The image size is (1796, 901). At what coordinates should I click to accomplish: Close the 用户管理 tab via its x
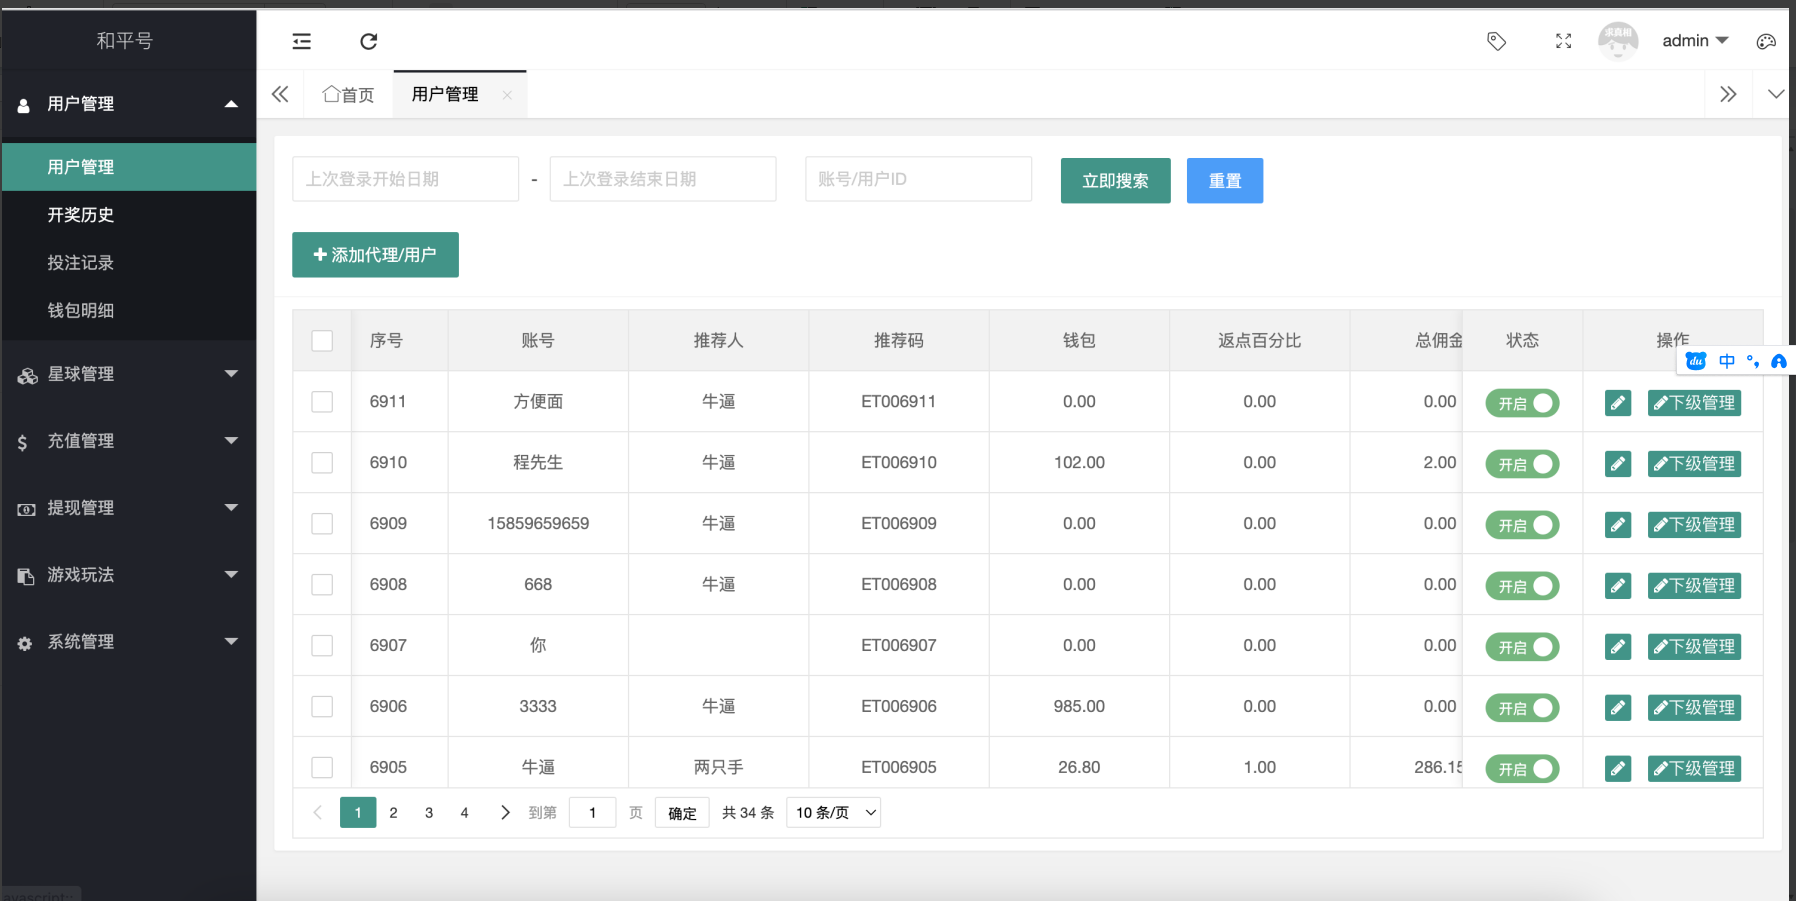coord(507,95)
